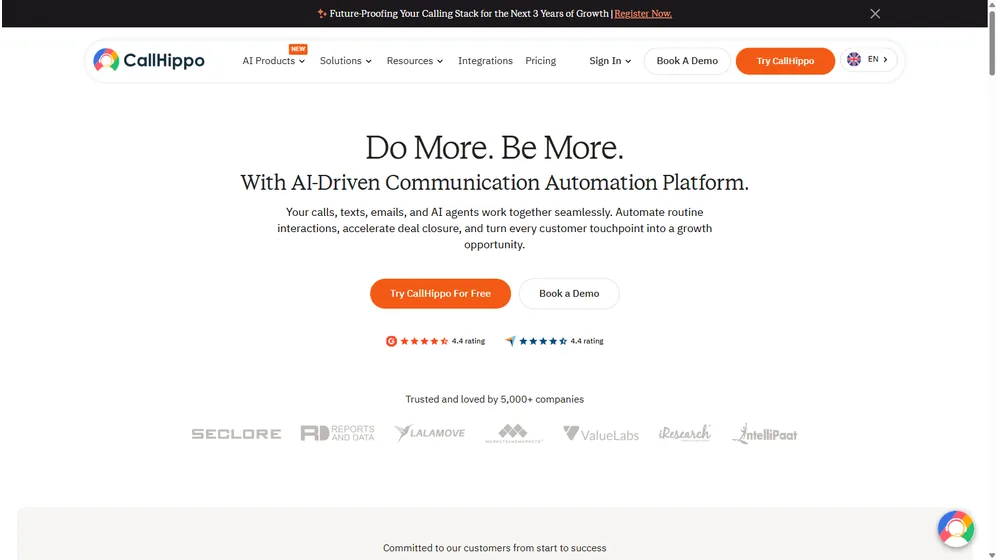Click the G2 4.4 rating text
Screen dimensions: 1000x560
(x=468, y=341)
